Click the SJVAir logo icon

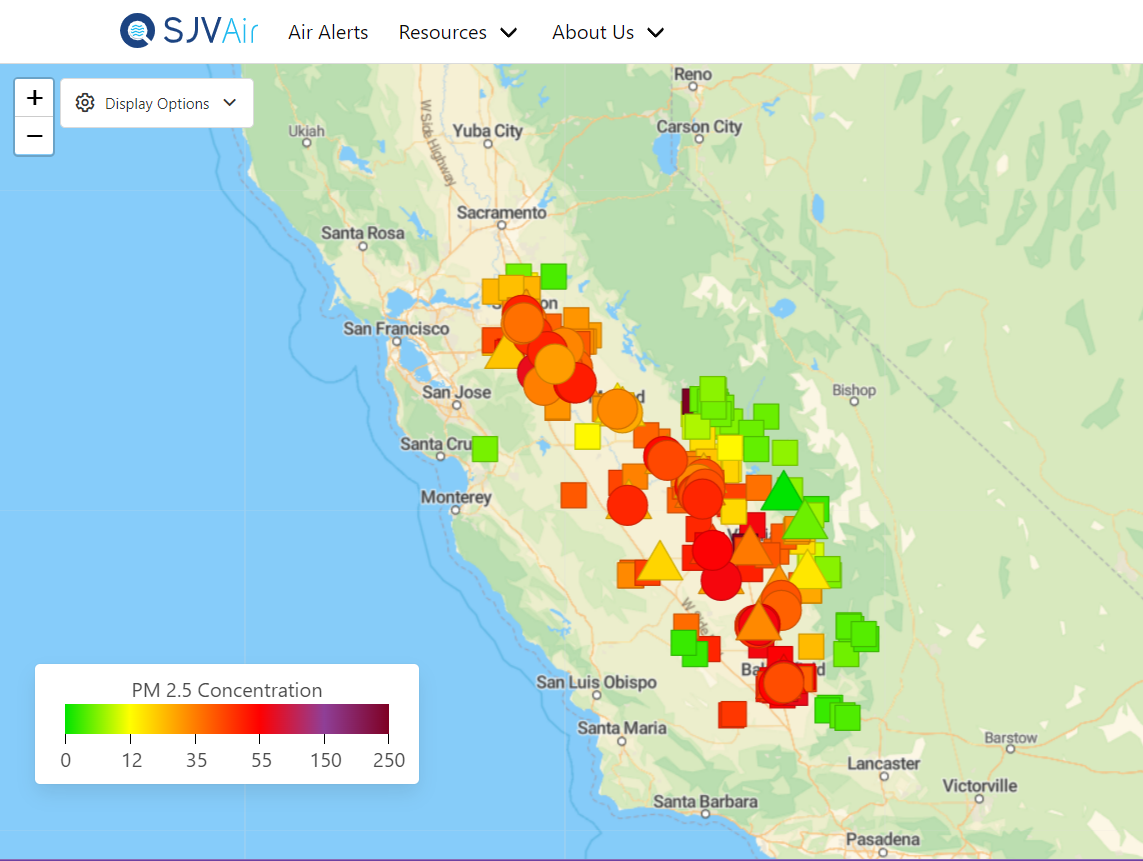coord(137,31)
